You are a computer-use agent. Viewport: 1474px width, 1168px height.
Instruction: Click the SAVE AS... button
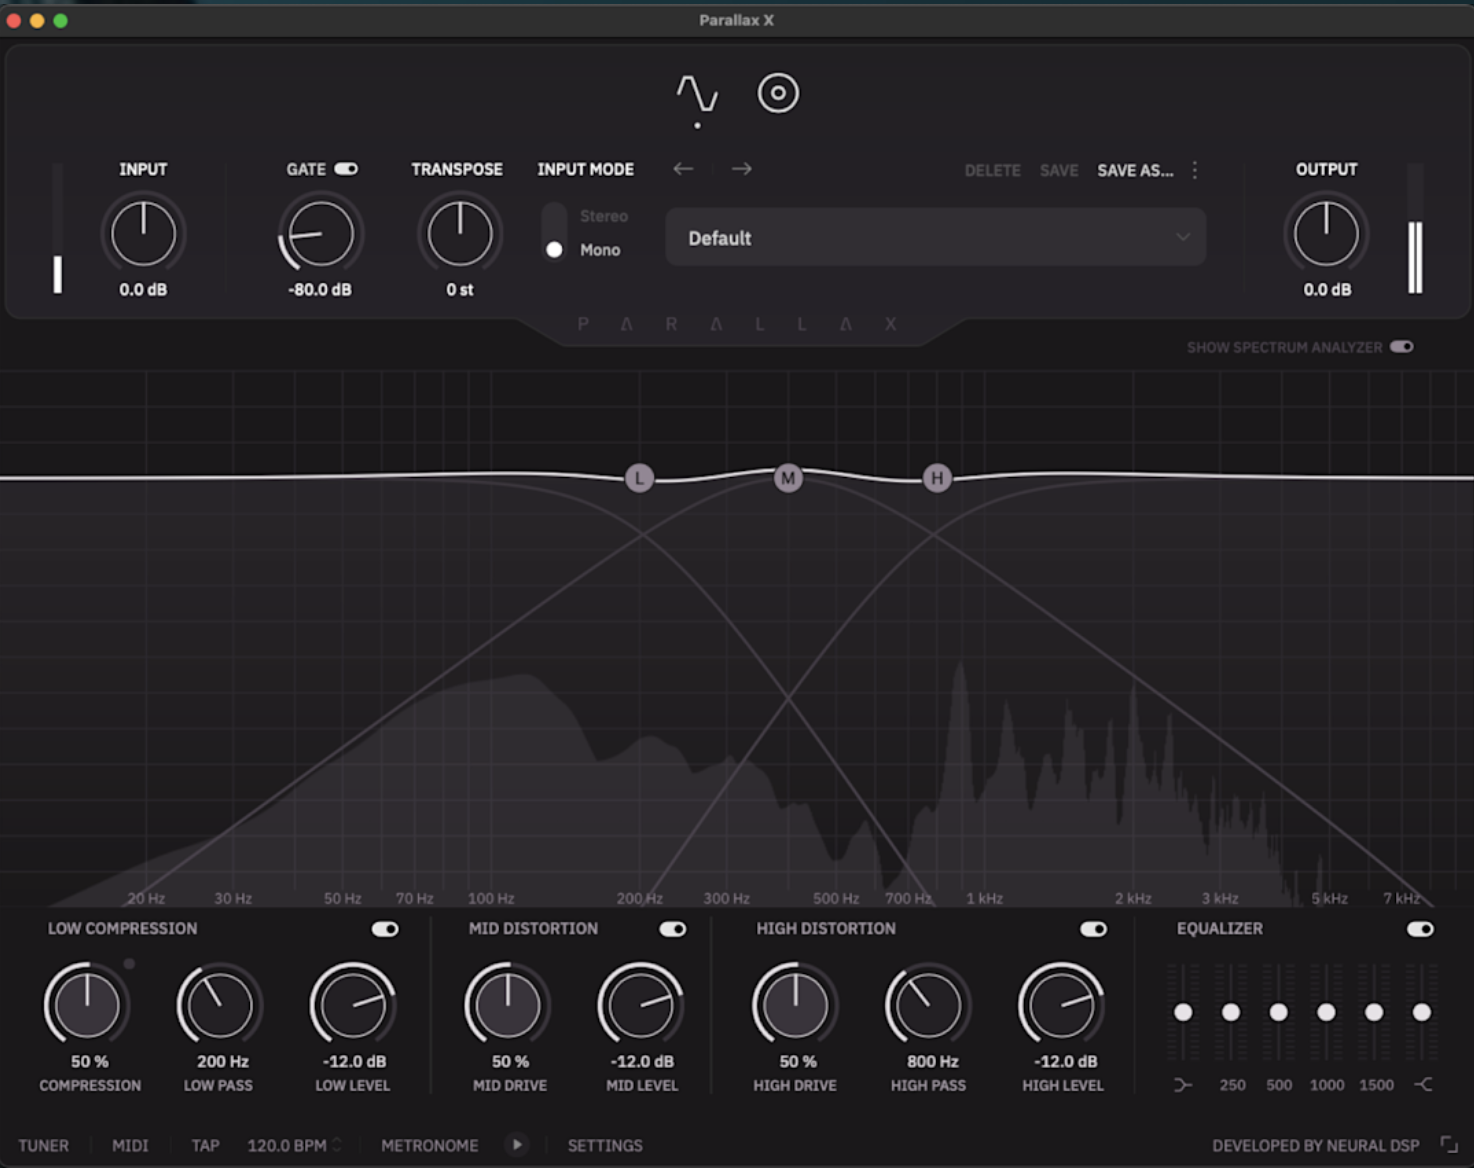[1135, 170]
